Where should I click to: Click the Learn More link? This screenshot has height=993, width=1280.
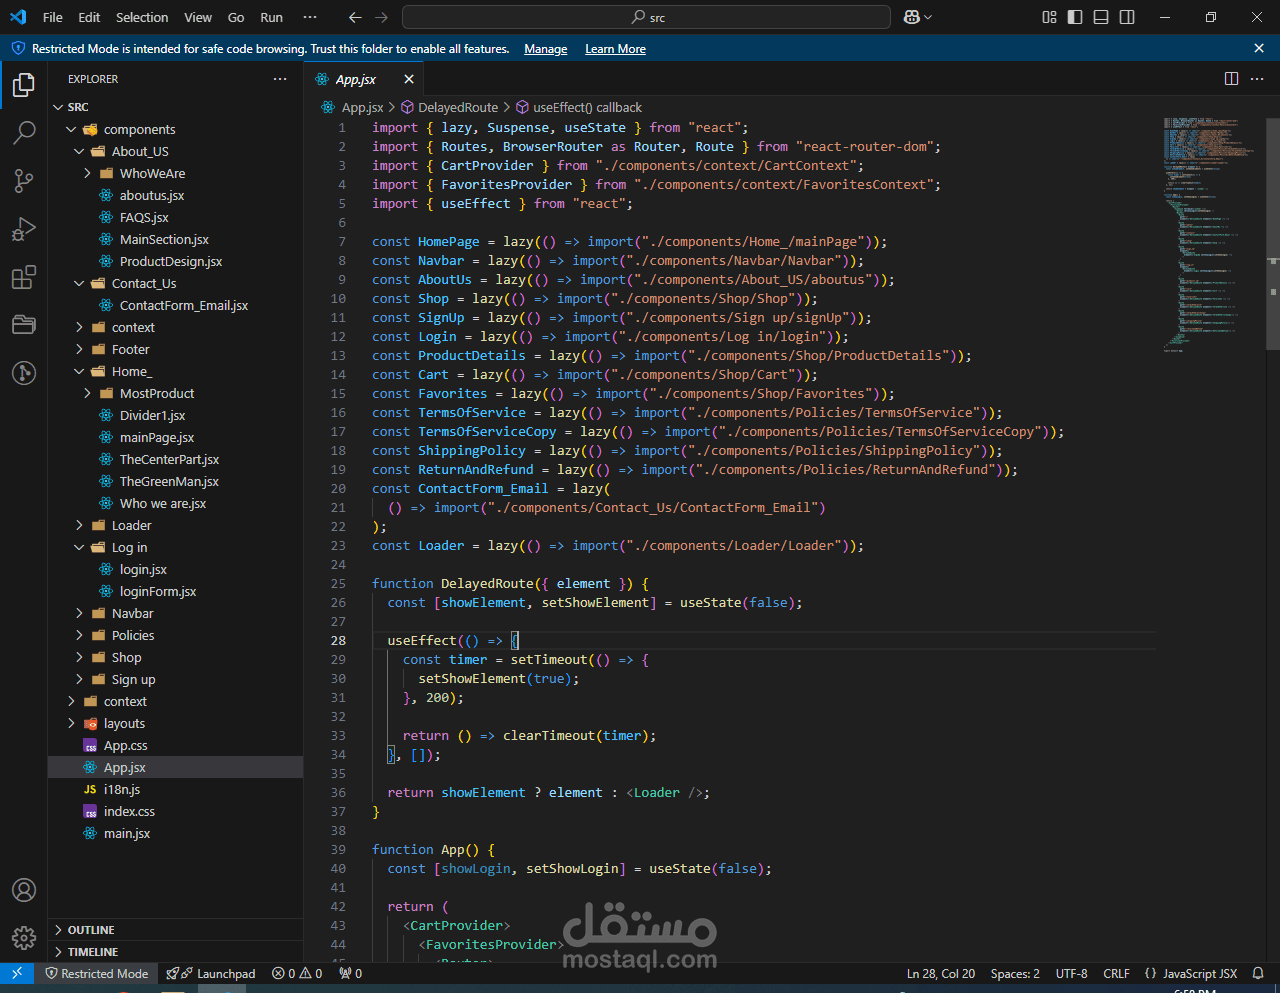point(615,49)
